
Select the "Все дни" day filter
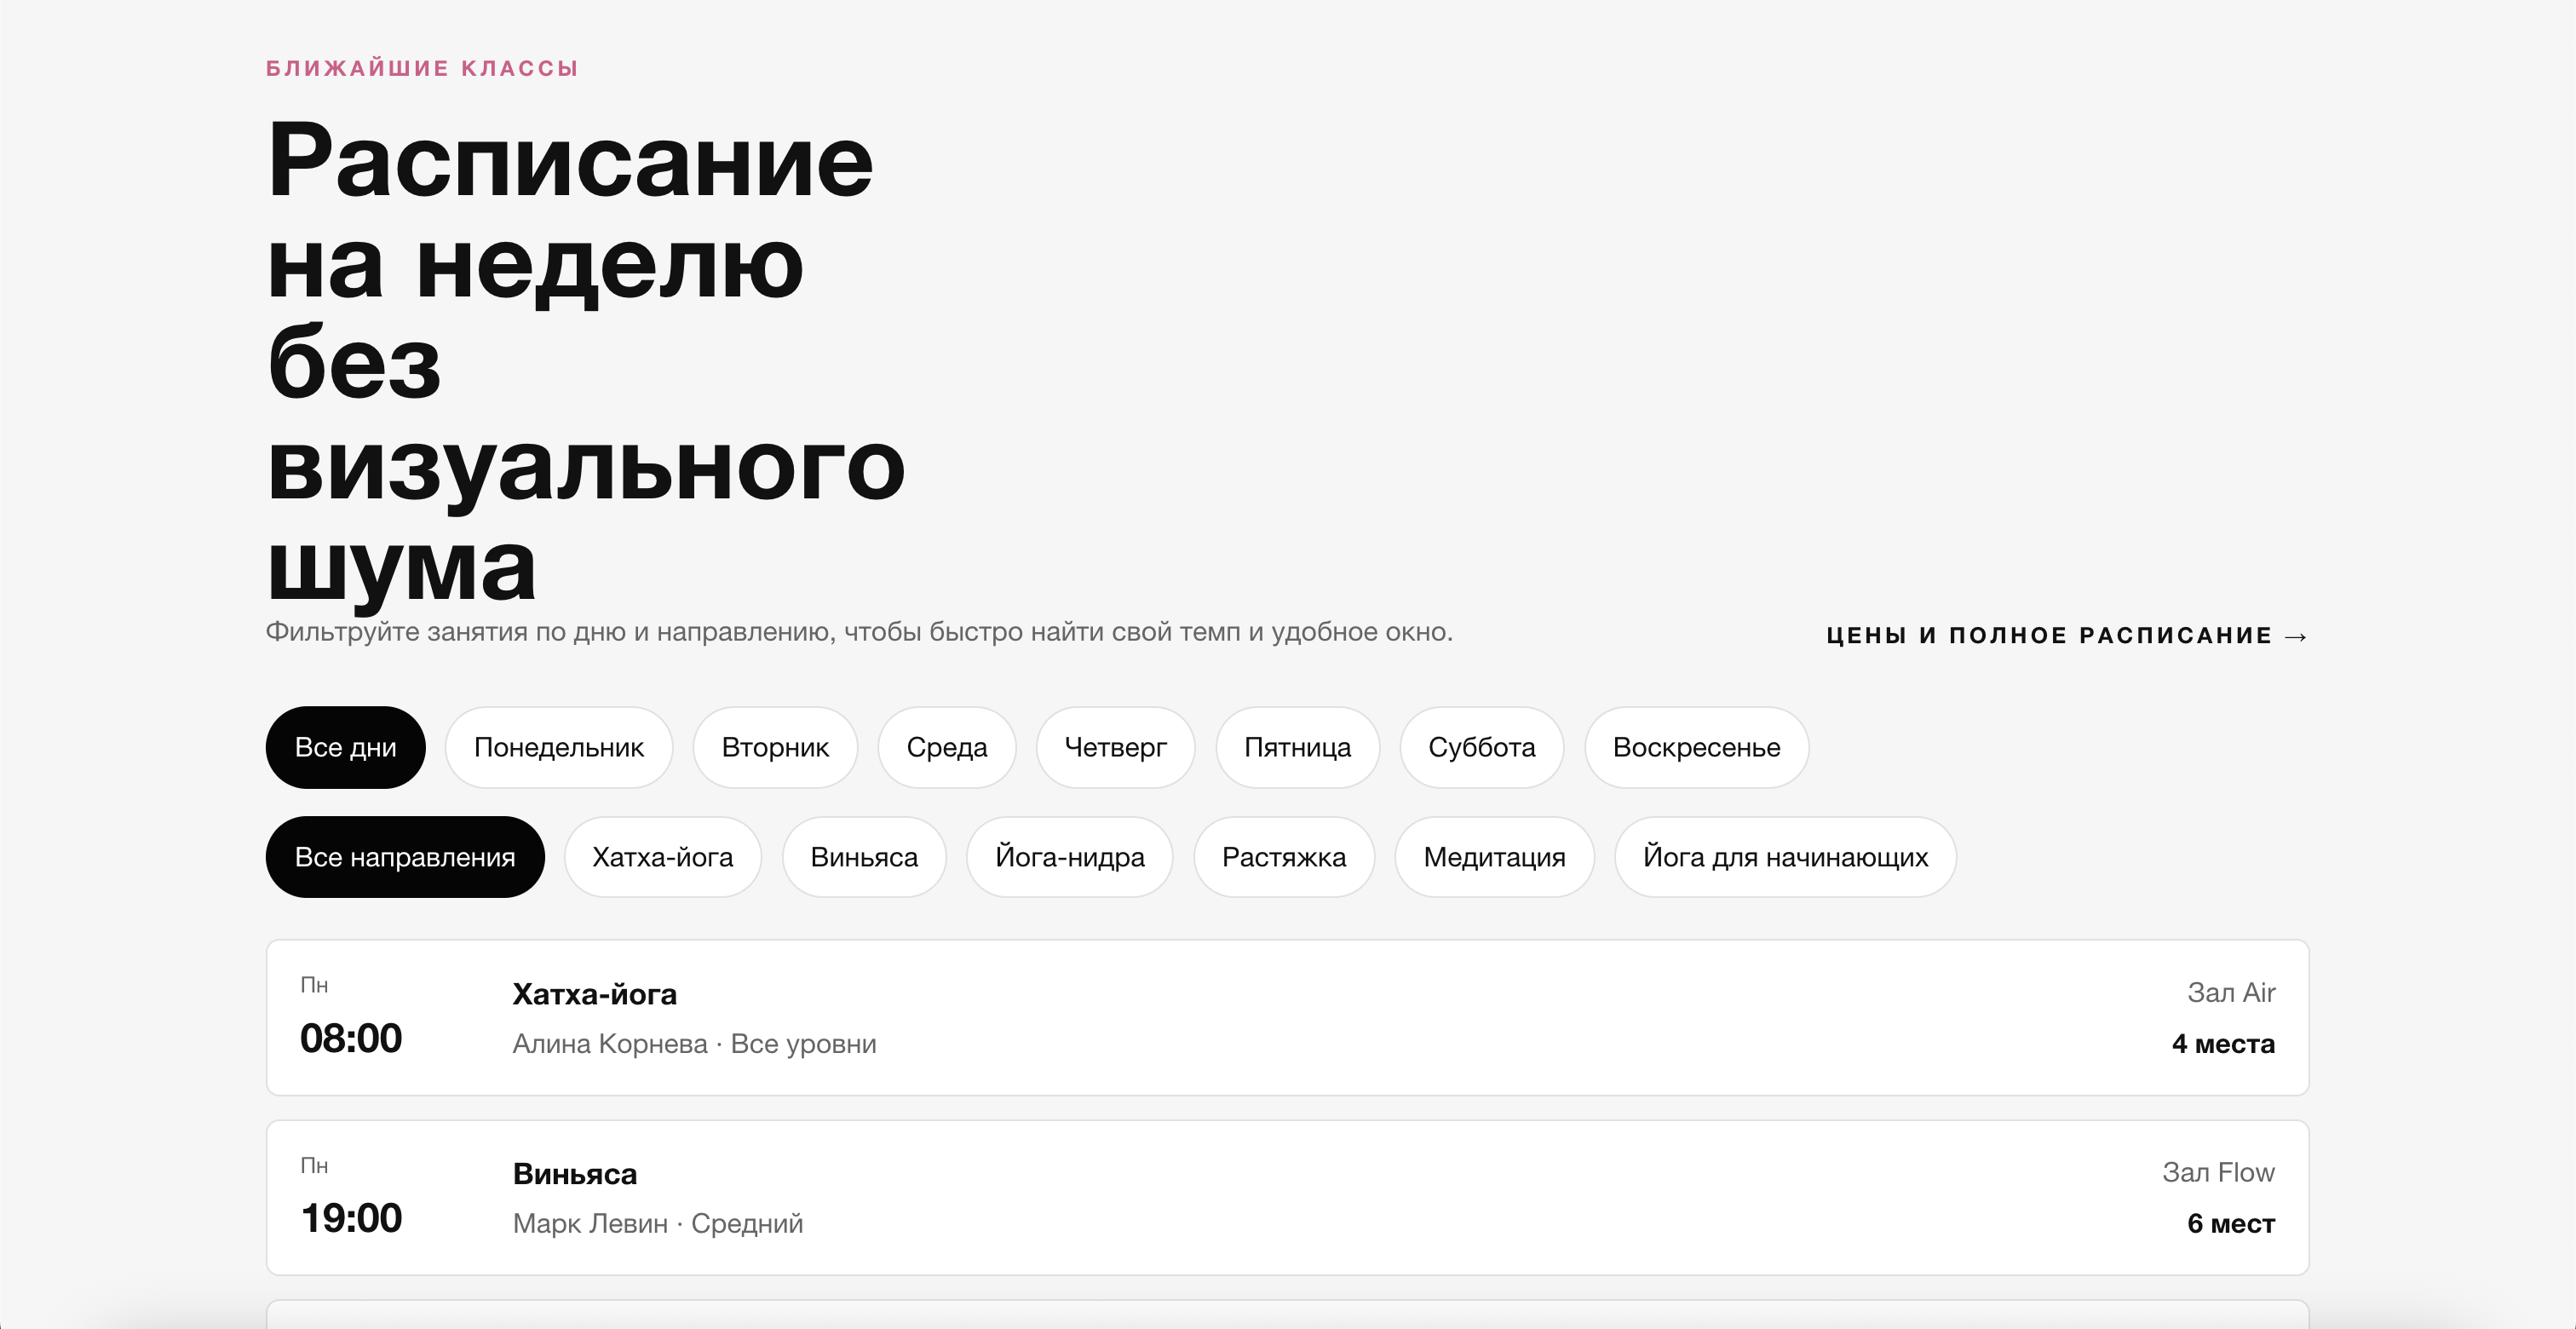(x=345, y=747)
